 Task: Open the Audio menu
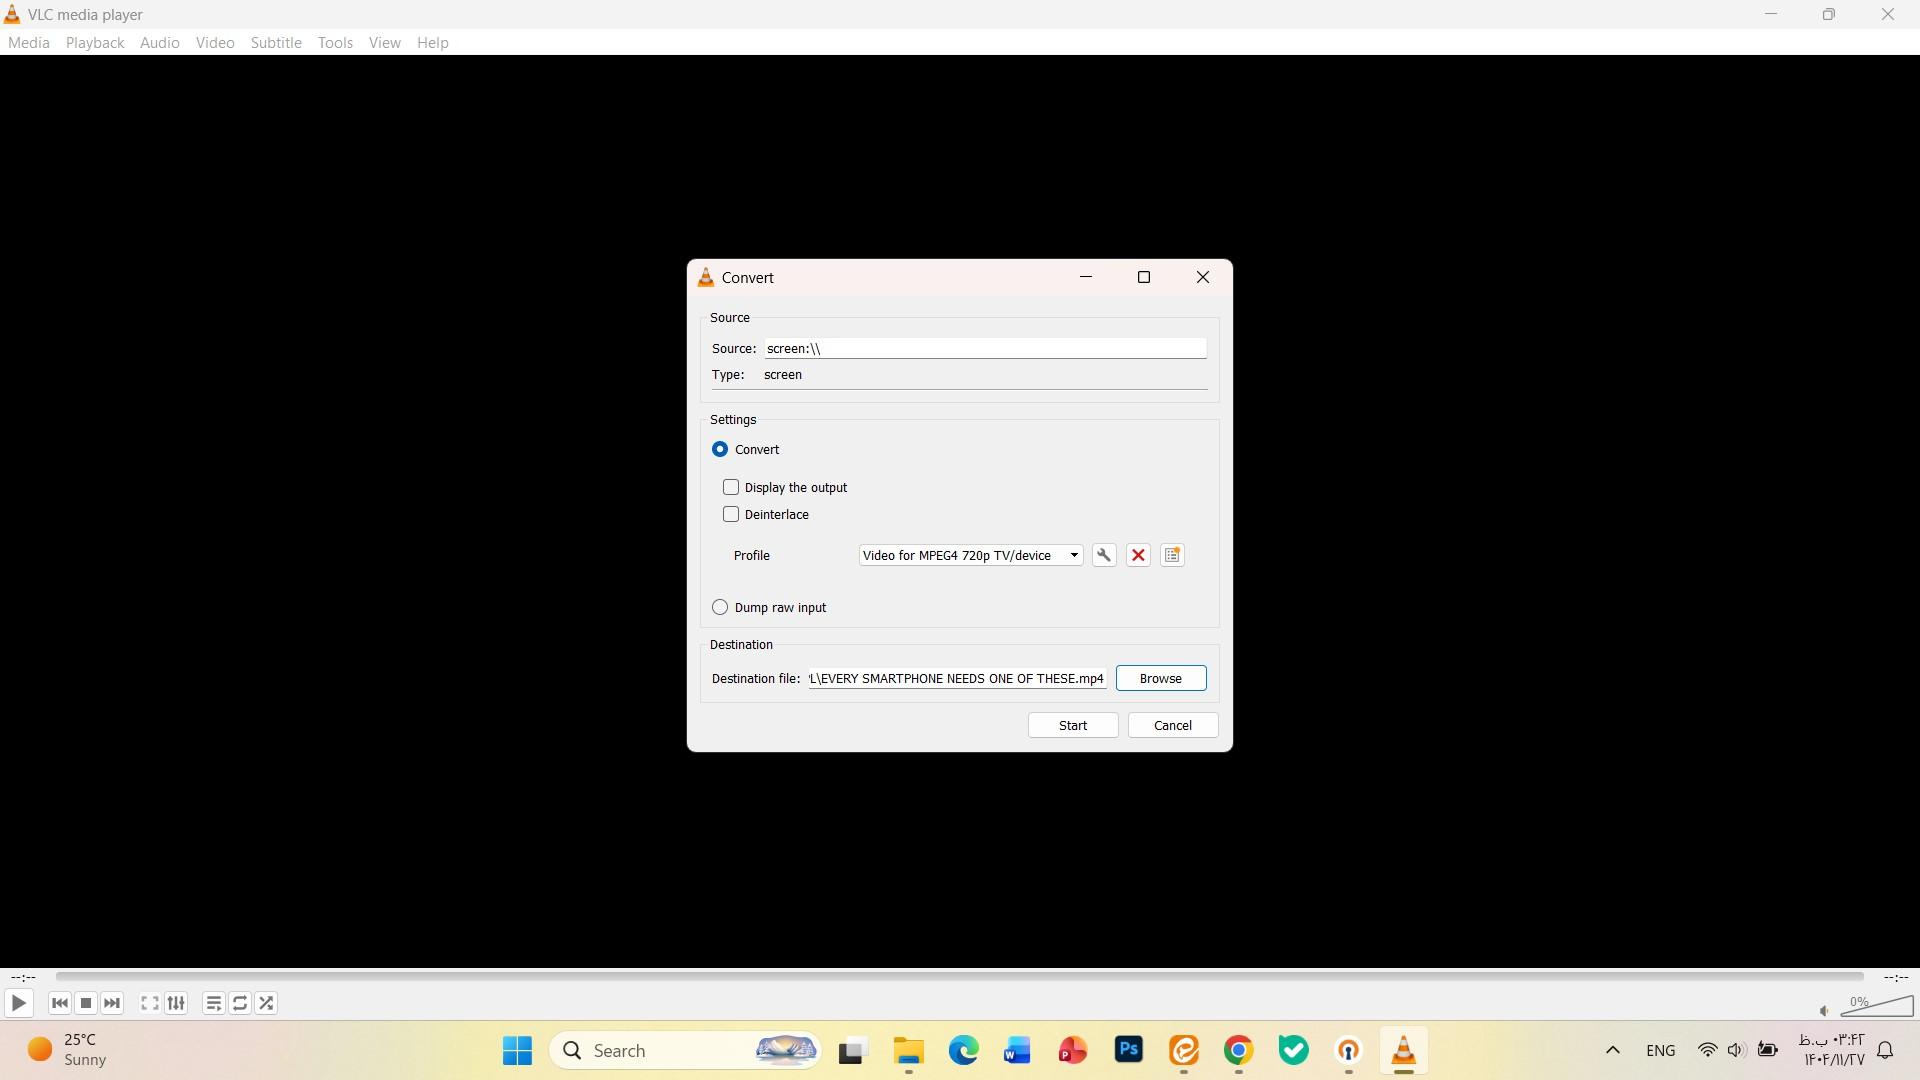click(x=160, y=42)
